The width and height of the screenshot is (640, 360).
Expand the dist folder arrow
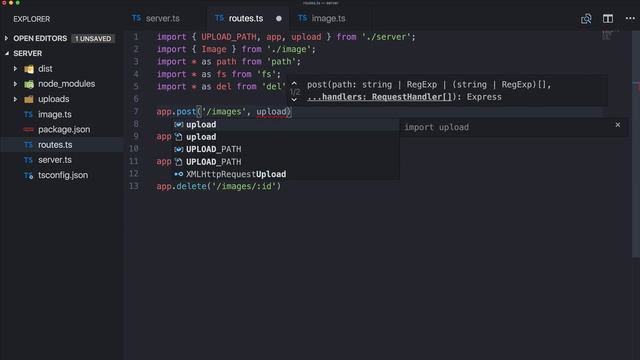[16, 69]
